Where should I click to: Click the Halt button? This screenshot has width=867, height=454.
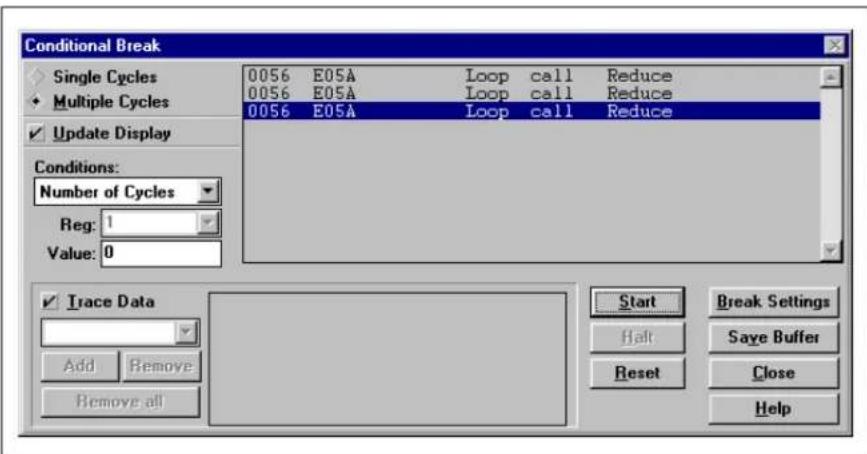click(x=637, y=337)
